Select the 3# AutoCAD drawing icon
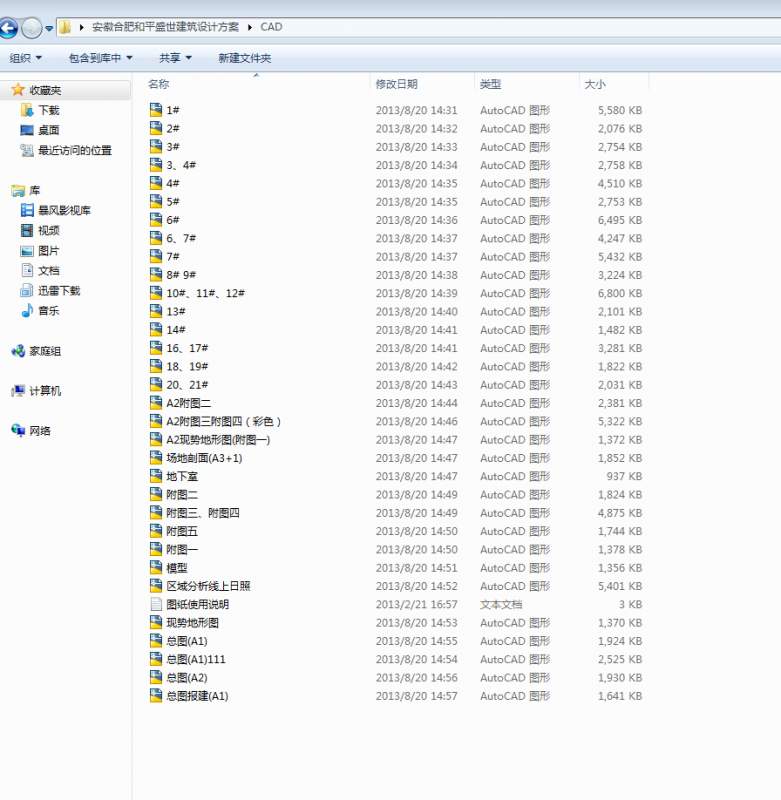 (156, 146)
